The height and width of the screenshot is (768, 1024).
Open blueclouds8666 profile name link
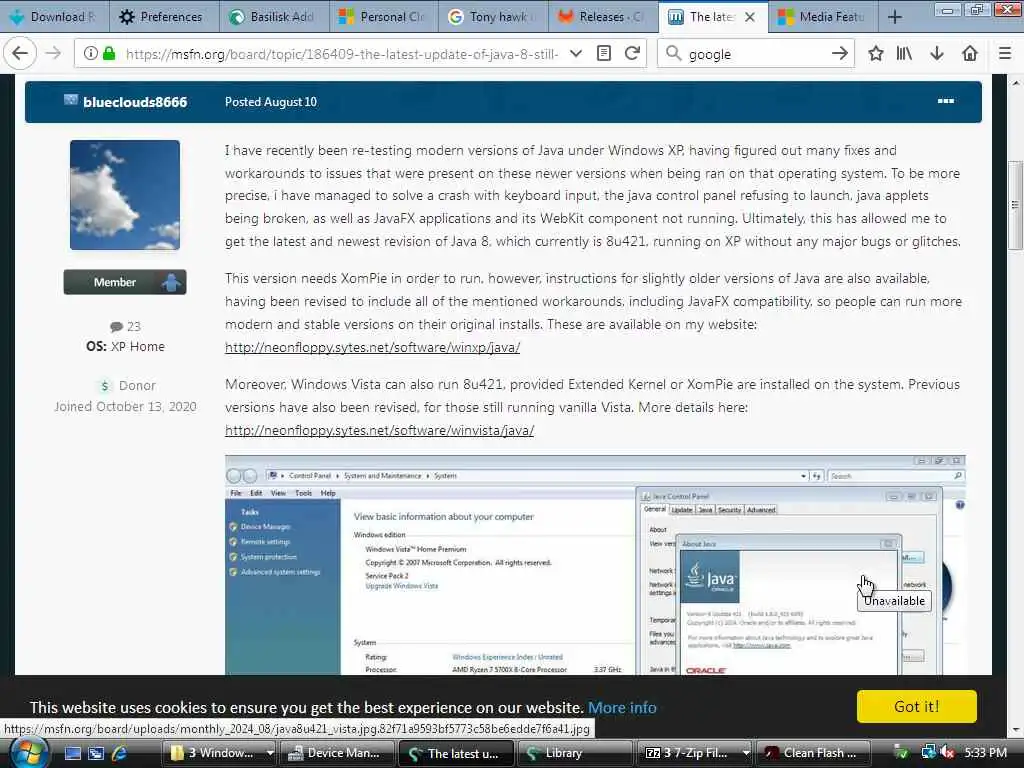[x=135, y=102]
